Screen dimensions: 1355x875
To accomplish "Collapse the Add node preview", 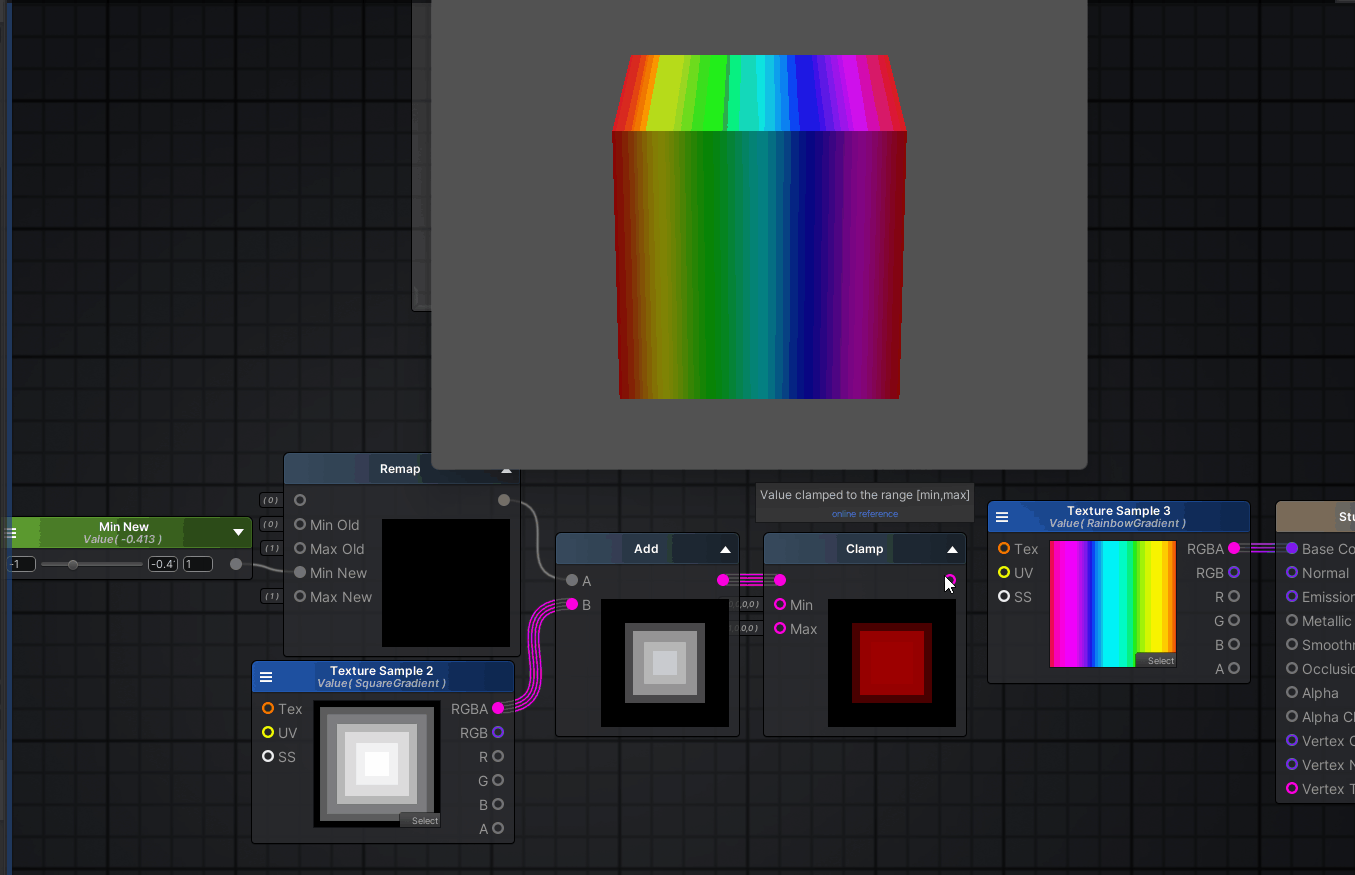I will (725, 549).
